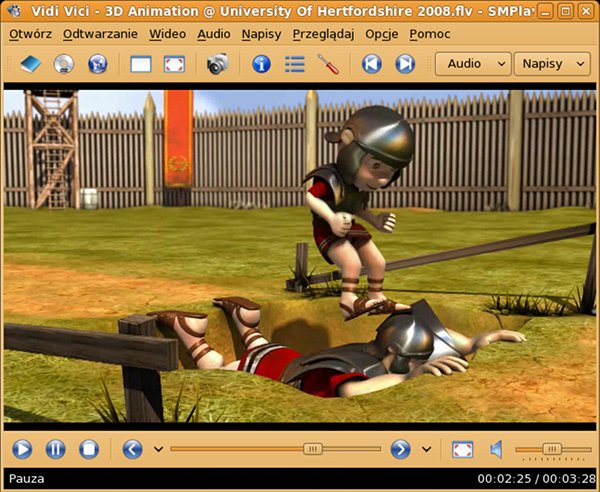Open the Audio menu in menu bar
This screenshot has width=600, height=492.
[x=214, y=34]
